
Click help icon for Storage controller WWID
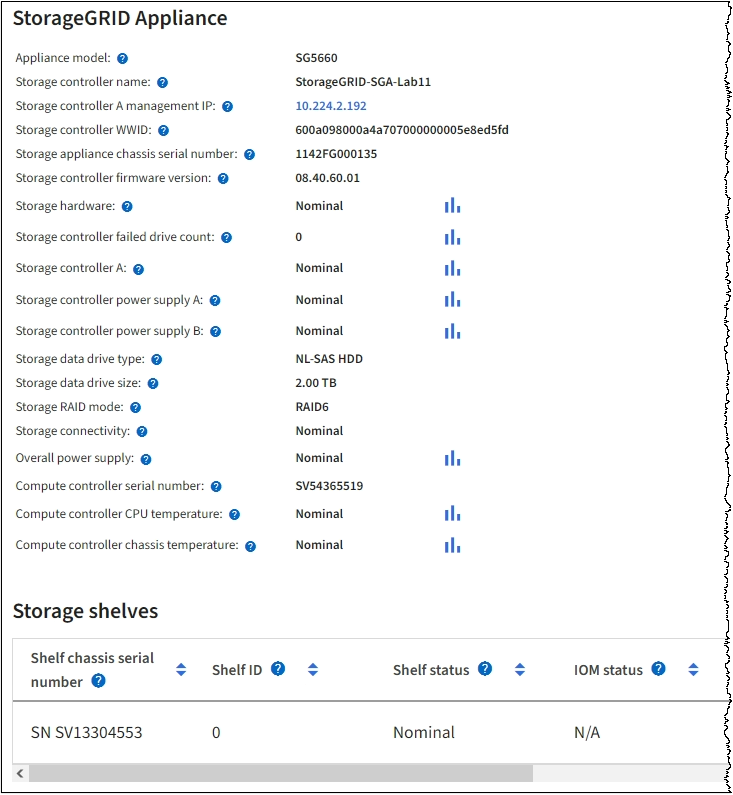point(163,131)
